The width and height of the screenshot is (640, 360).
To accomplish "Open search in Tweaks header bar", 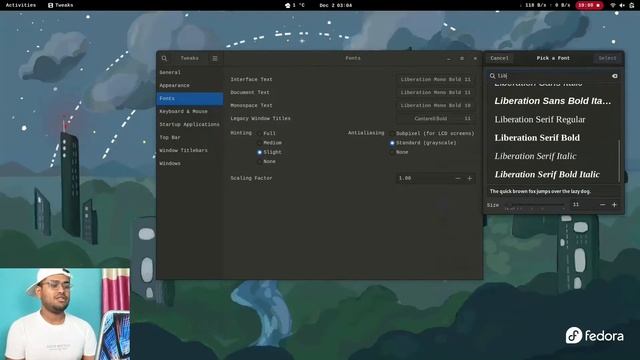I will (164, 58).
